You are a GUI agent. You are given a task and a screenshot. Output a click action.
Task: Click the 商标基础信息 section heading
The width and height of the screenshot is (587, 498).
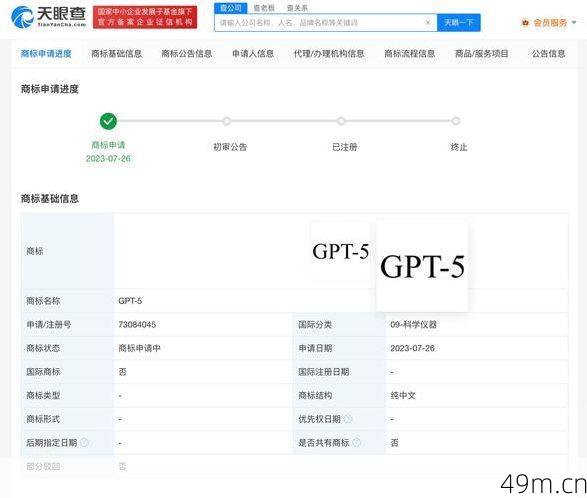click(49, 198)
